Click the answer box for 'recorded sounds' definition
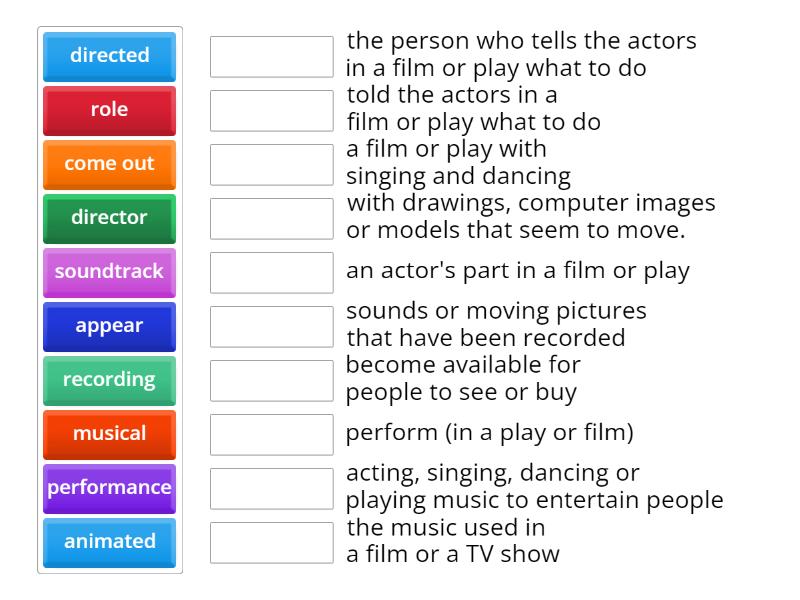The image size is (800, 600). 271,326
